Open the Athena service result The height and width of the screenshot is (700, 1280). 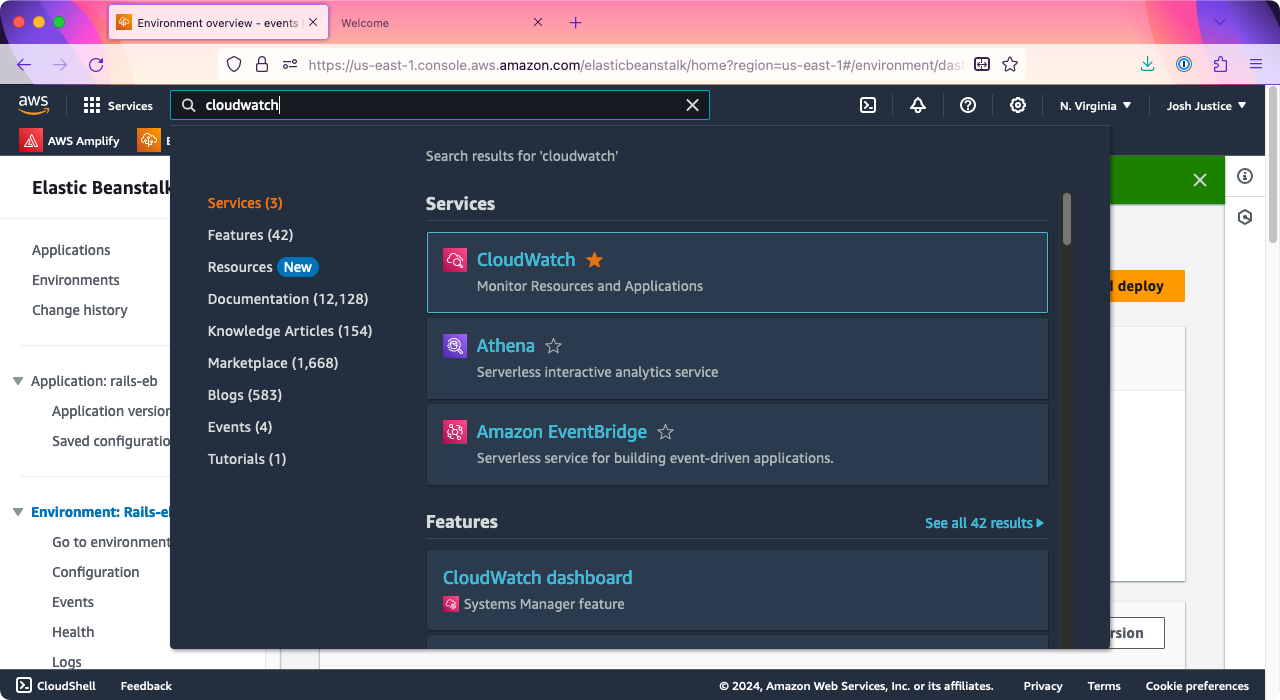point(506,346)
